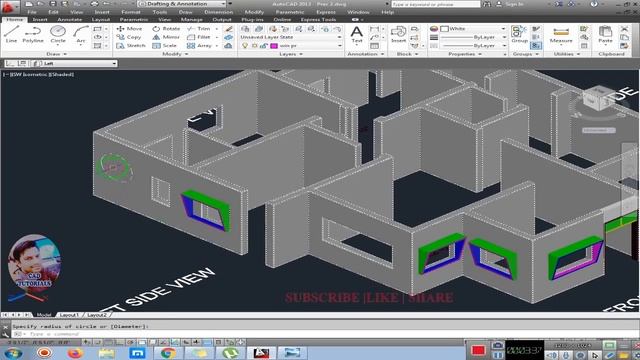Open the File menu

click(32, 12)
